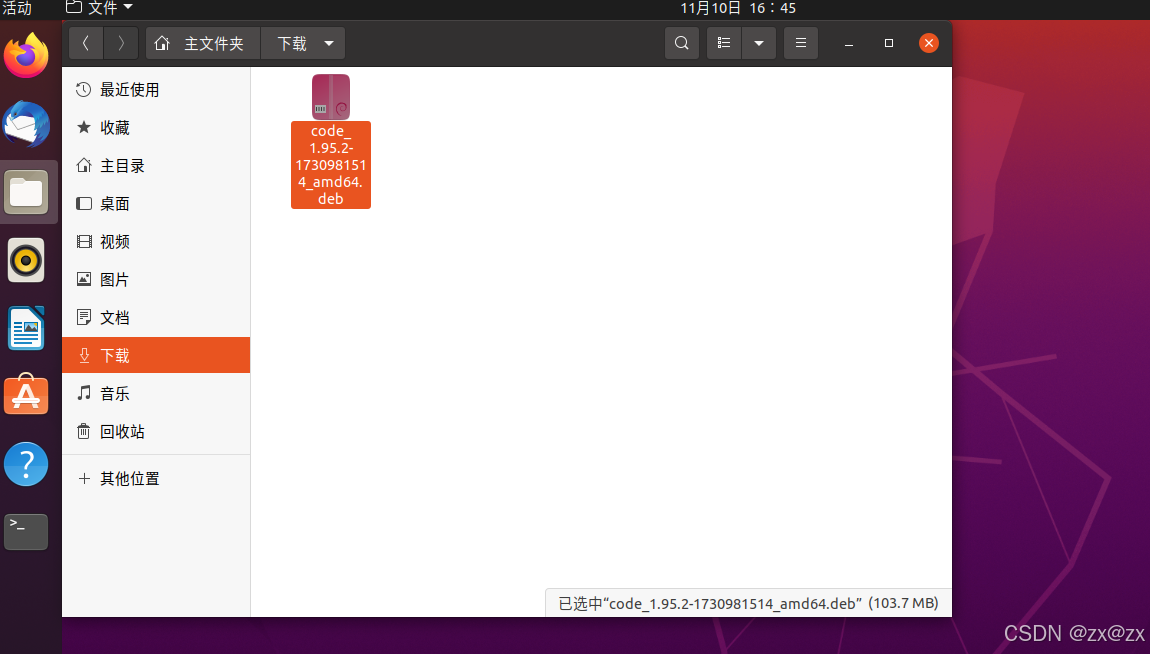
Task: Select 最近使用 in the sidebar
Action: point(156,89)
